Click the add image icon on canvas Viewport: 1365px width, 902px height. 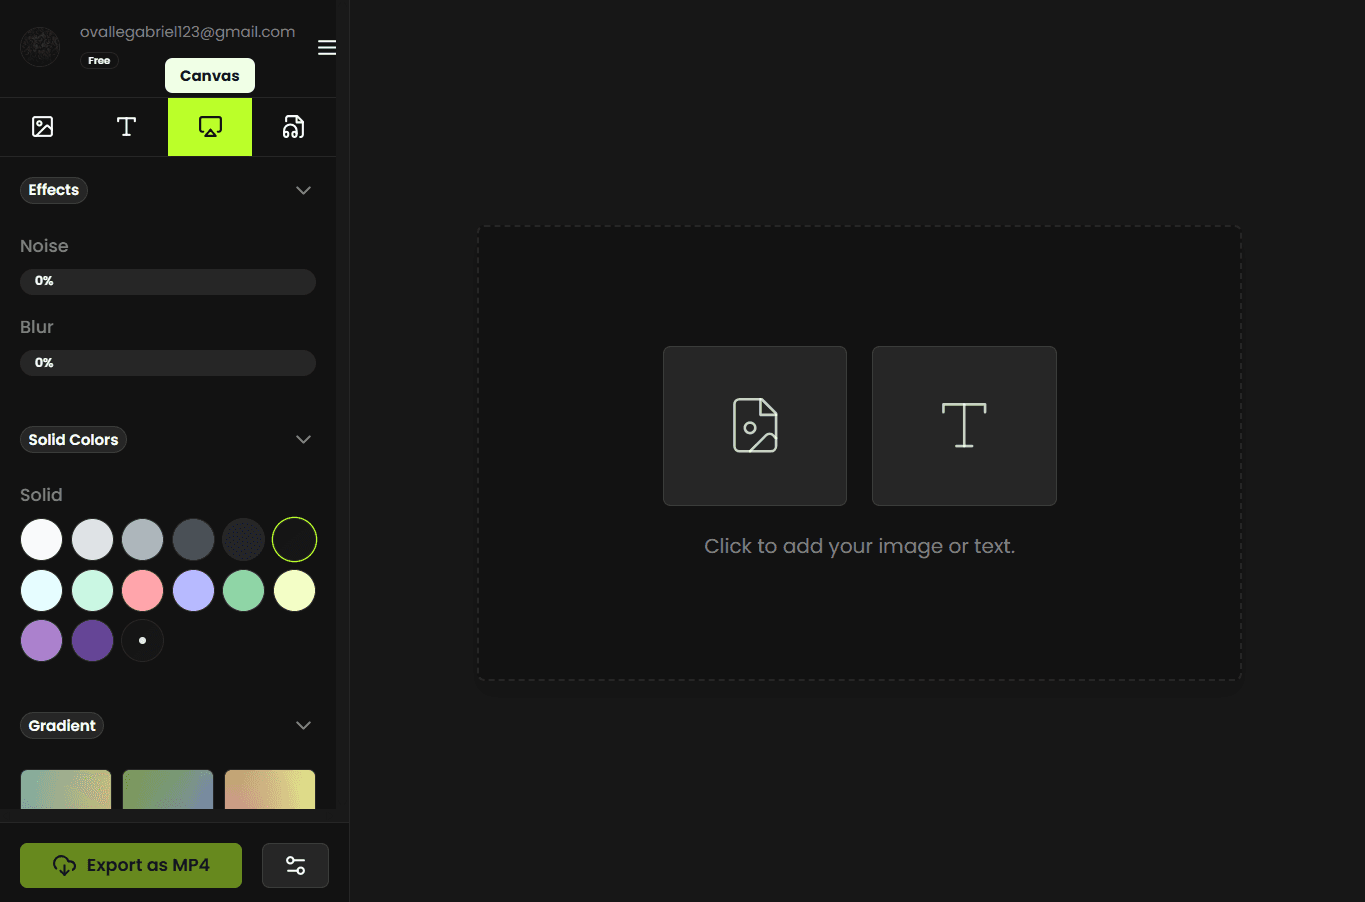[x=755, y=426]
